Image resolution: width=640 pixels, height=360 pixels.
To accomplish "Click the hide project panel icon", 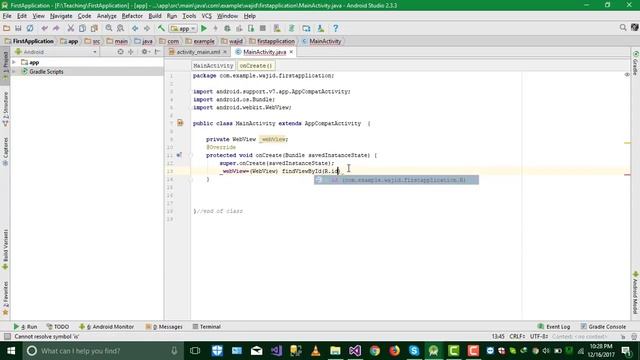I will (157, 52).
